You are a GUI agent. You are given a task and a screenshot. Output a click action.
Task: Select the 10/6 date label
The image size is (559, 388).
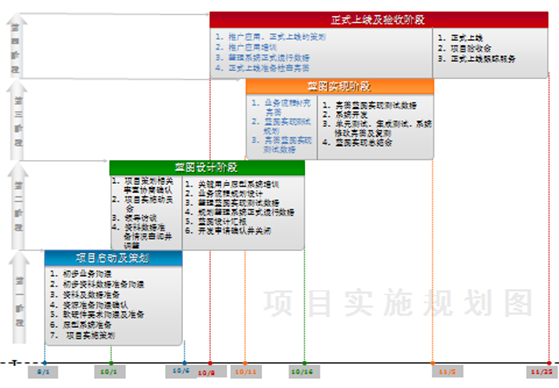click(181, 371)
